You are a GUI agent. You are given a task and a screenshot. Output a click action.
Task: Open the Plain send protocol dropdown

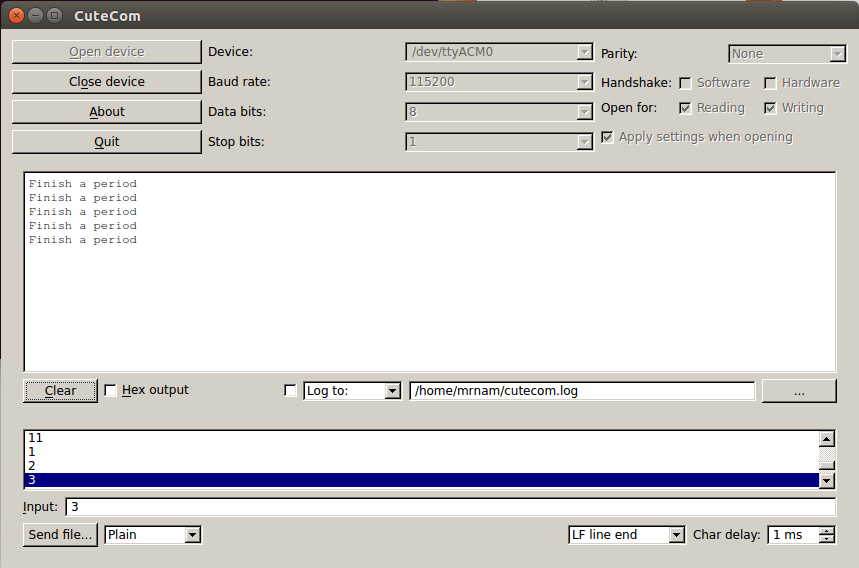(153, 535)
